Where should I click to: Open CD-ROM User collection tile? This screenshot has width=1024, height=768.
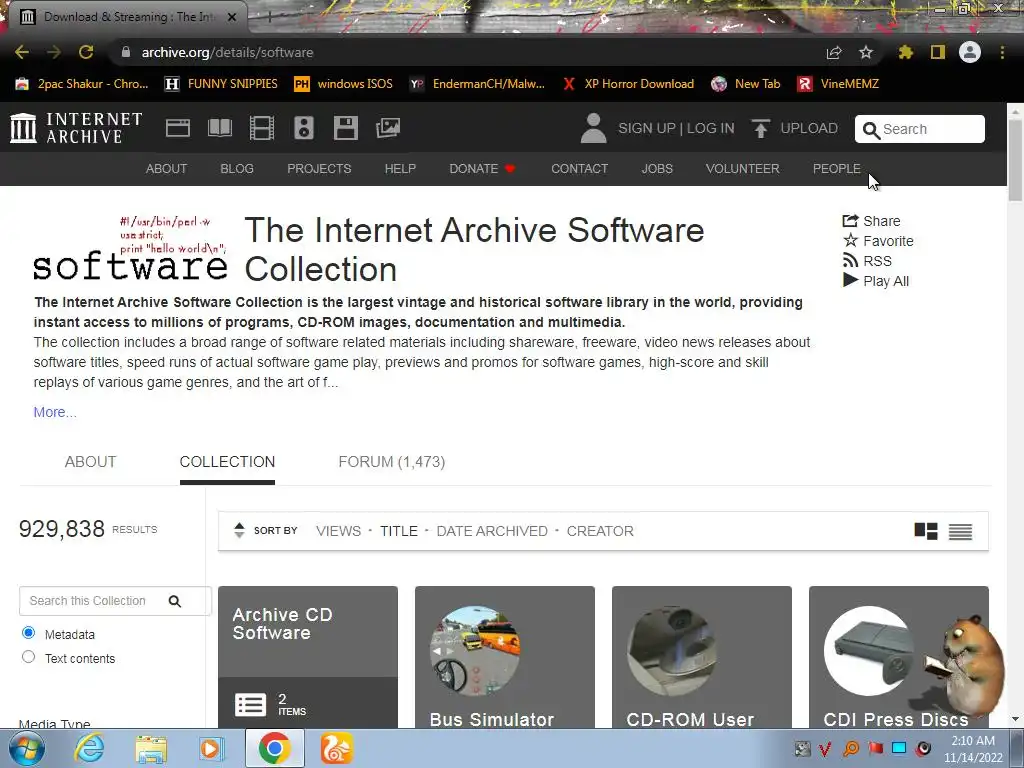(x=702, y=657)
